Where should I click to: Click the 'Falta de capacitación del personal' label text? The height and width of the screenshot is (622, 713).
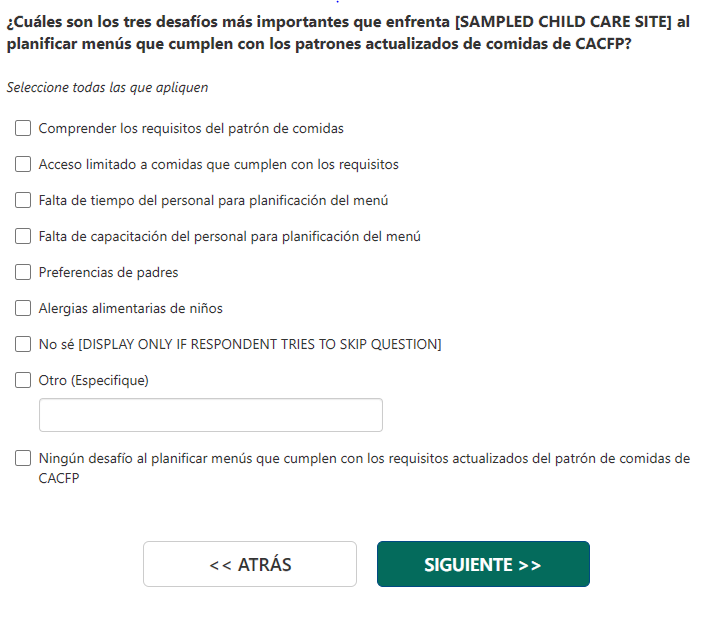coord(229,236)
